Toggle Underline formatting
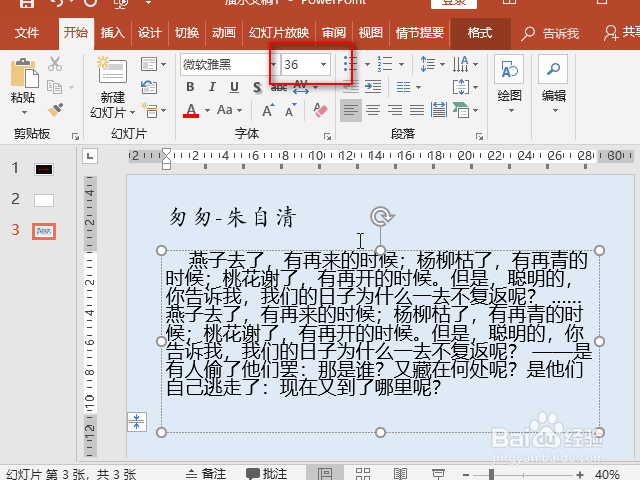The width and height of the screenshot is (640, 480). point(234,87)
